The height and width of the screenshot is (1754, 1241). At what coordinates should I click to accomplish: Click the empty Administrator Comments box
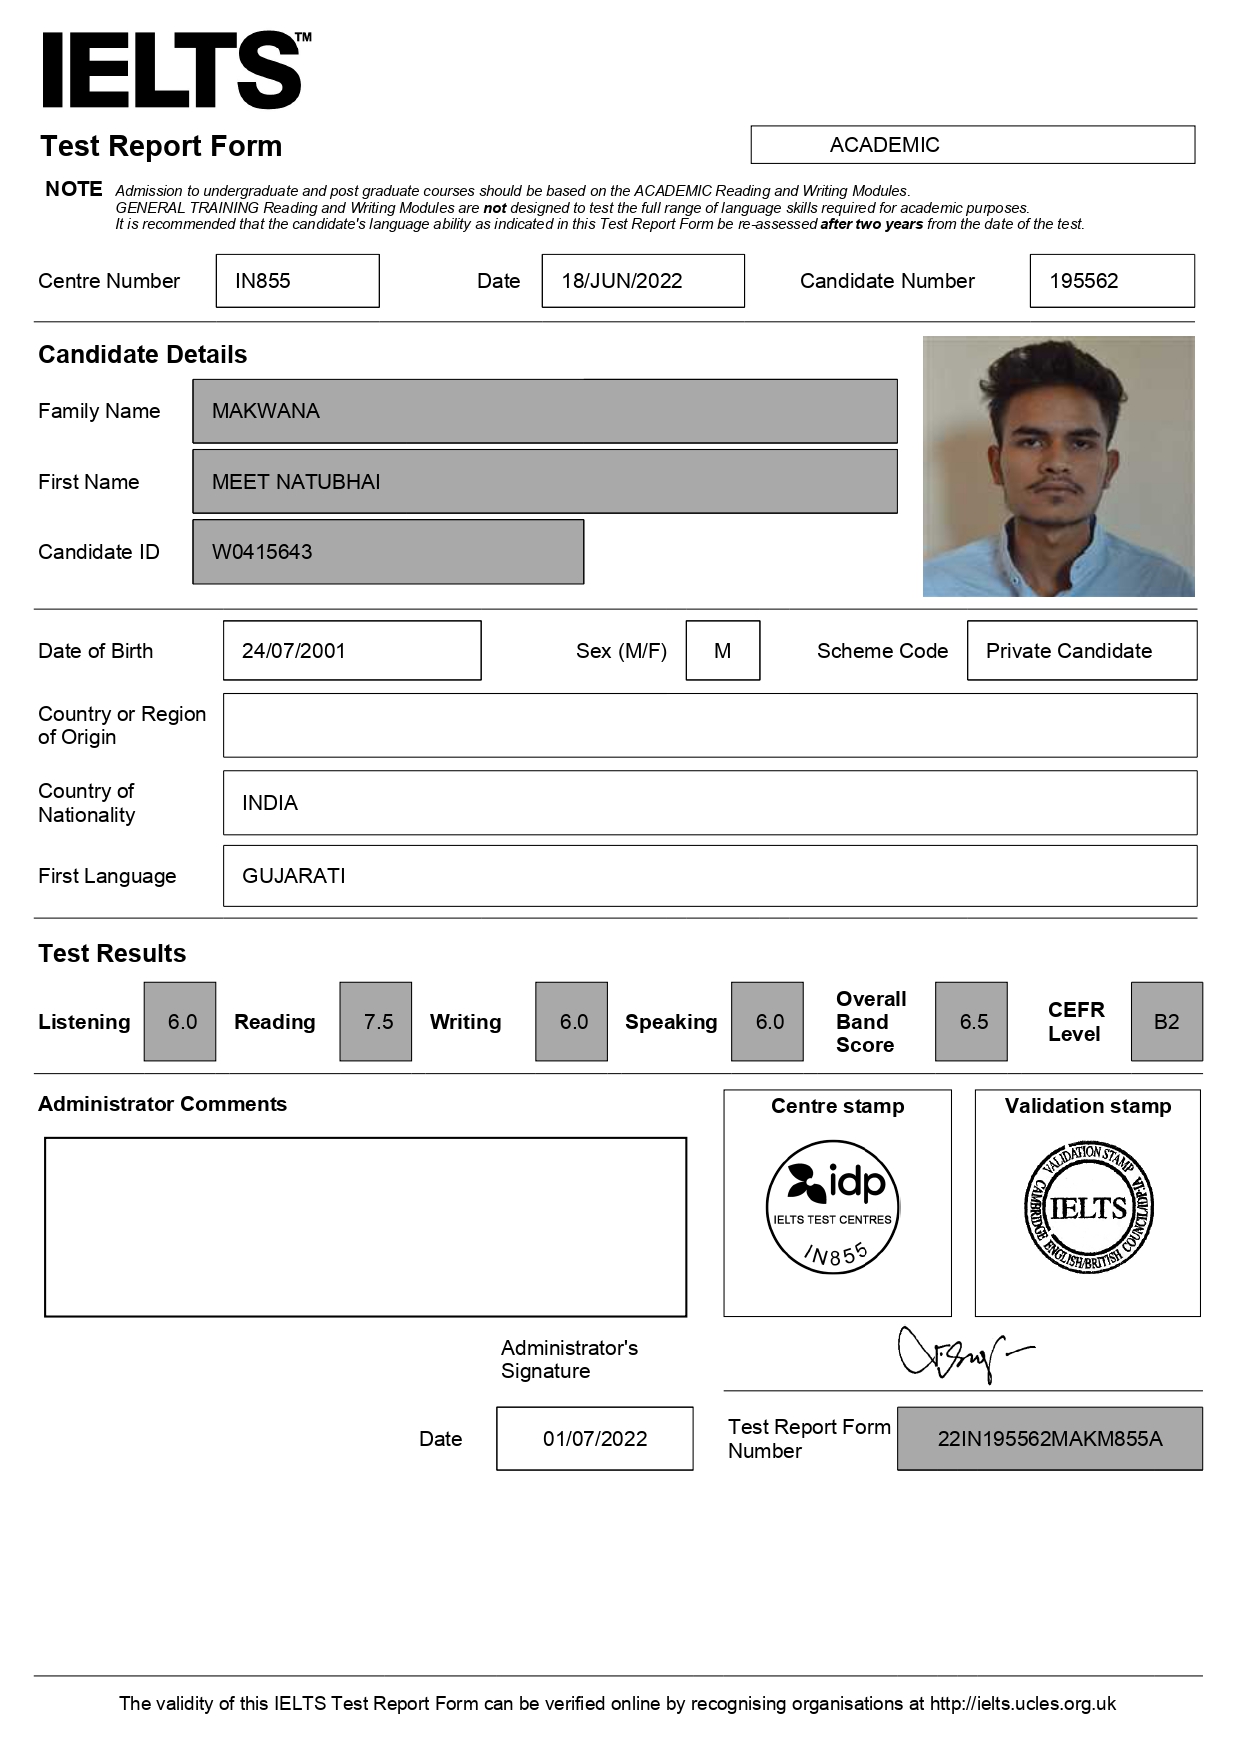pyautogui.click(x=365, y=1227)
